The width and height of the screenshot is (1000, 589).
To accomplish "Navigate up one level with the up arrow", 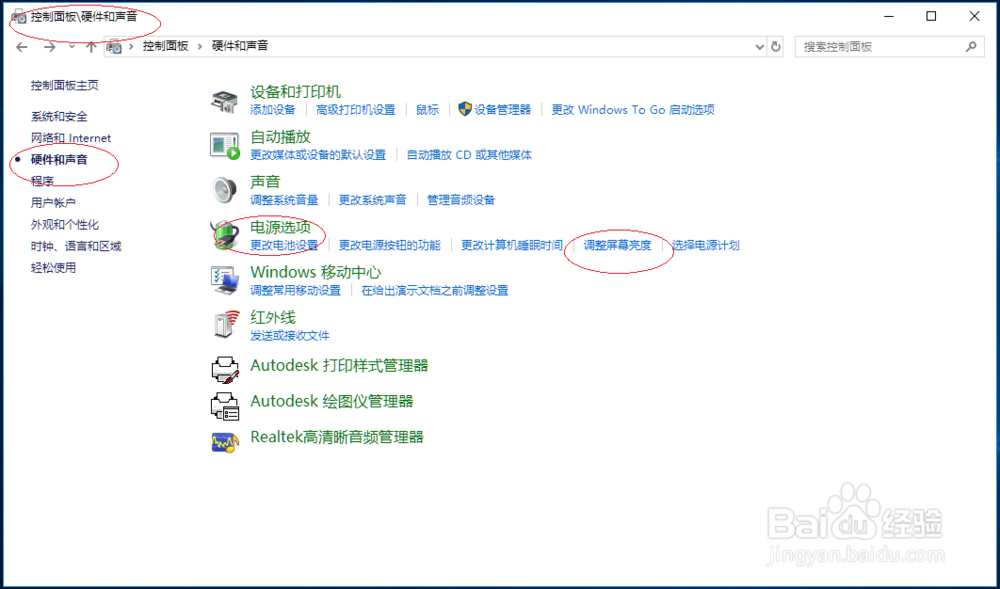I will 91,46.
